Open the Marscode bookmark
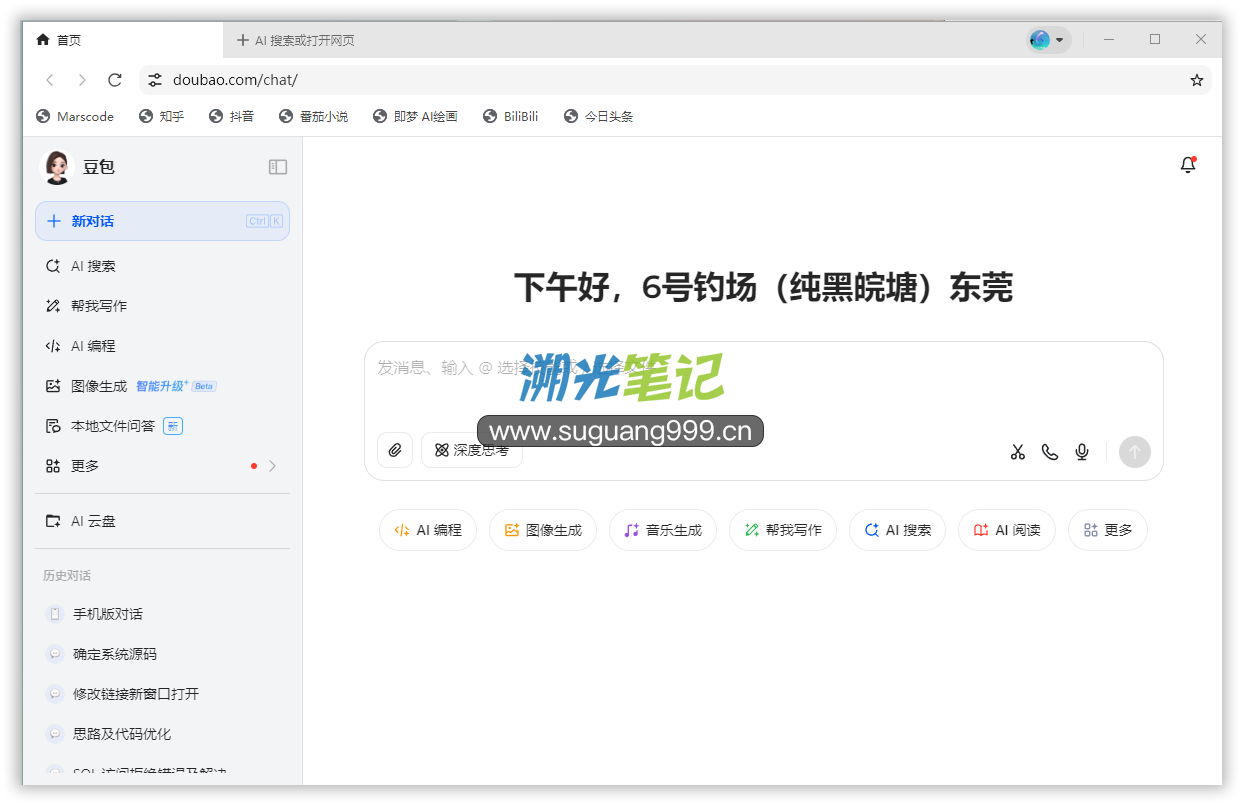 [x=75, y=116]
